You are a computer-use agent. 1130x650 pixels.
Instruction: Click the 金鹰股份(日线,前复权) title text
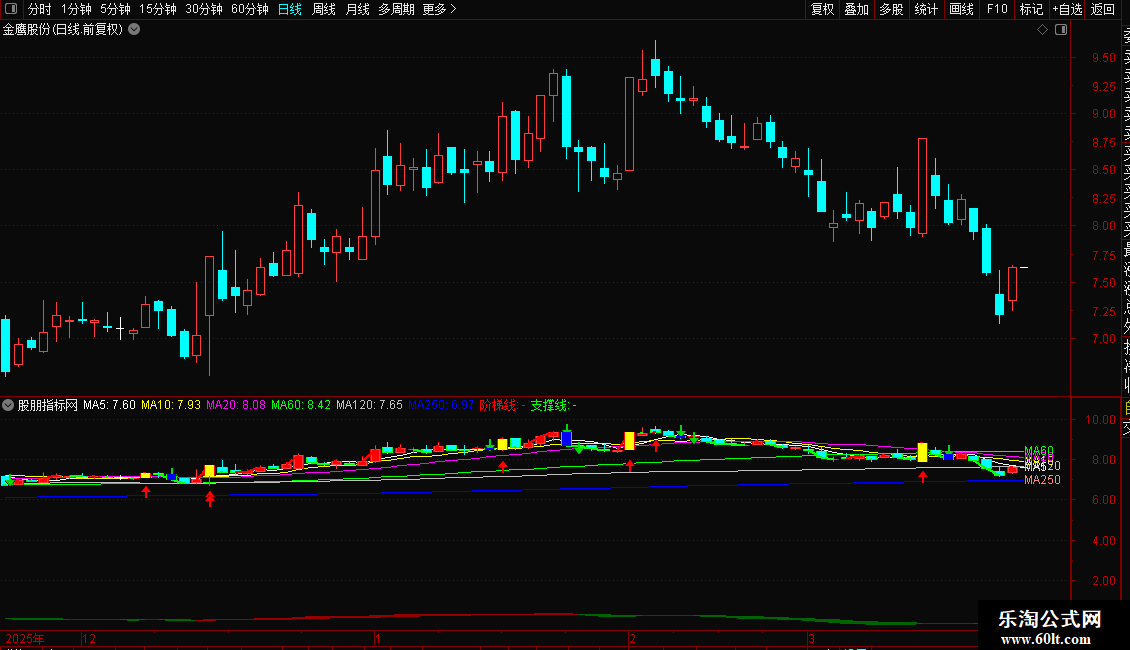63,30
